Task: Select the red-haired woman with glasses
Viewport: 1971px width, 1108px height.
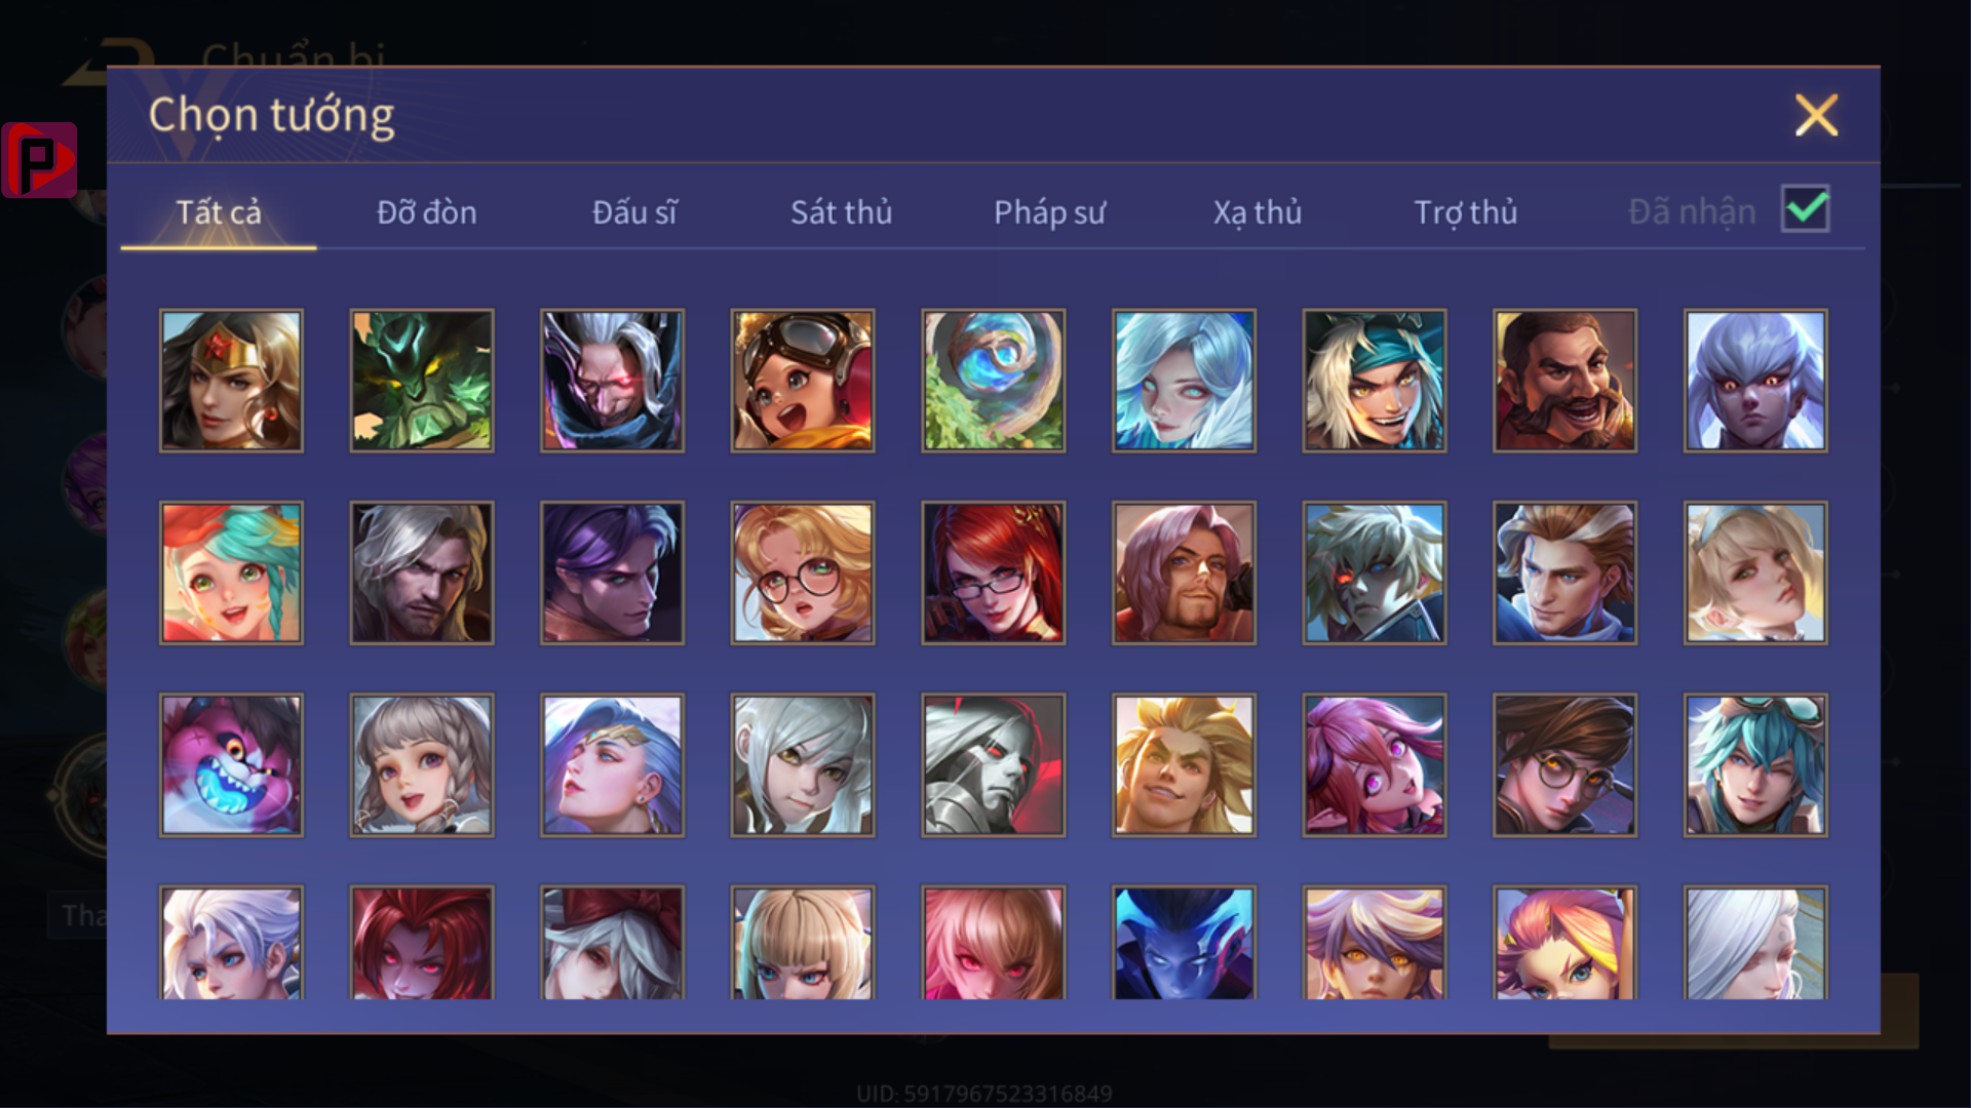Action: 993,572
